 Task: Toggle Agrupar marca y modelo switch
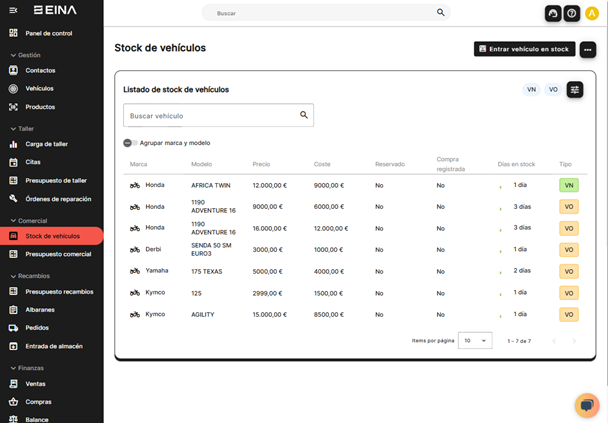(130, 143)
